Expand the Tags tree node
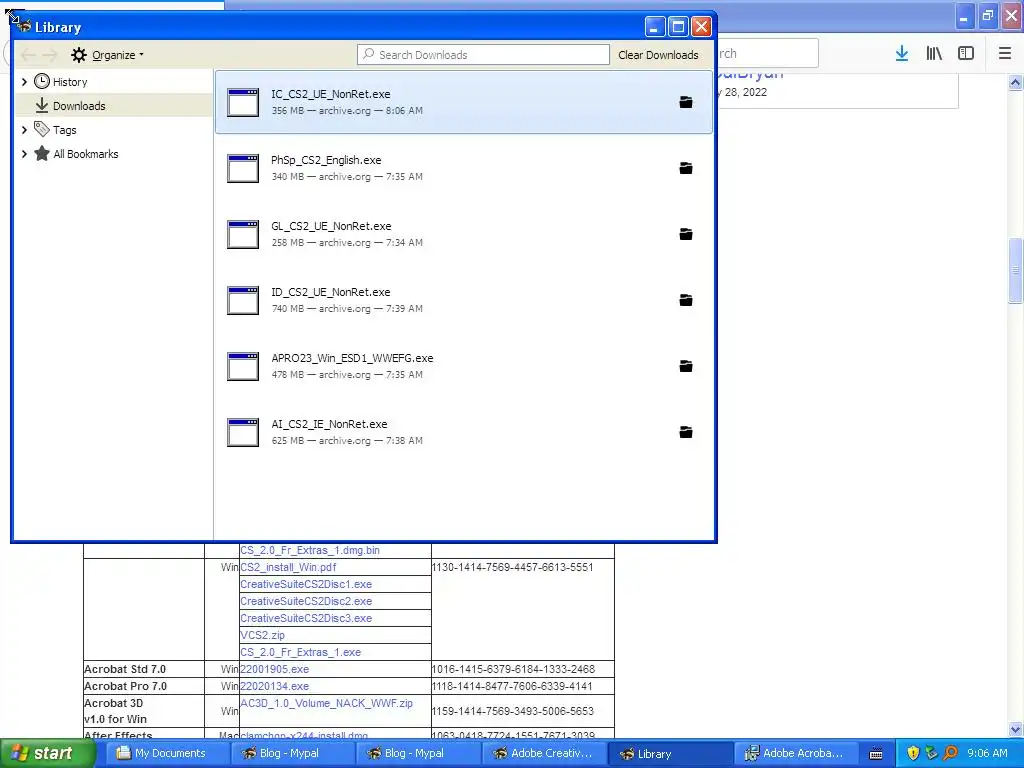The height and width of the screenshot is (768, 1024). (x=24, y=130)
